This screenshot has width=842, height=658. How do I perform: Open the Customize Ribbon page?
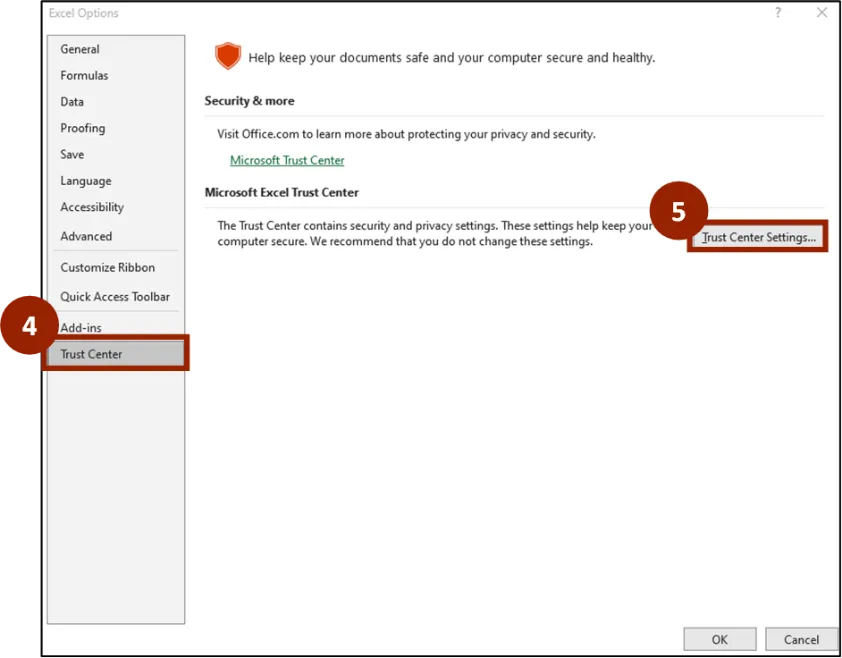pos(107,267)
